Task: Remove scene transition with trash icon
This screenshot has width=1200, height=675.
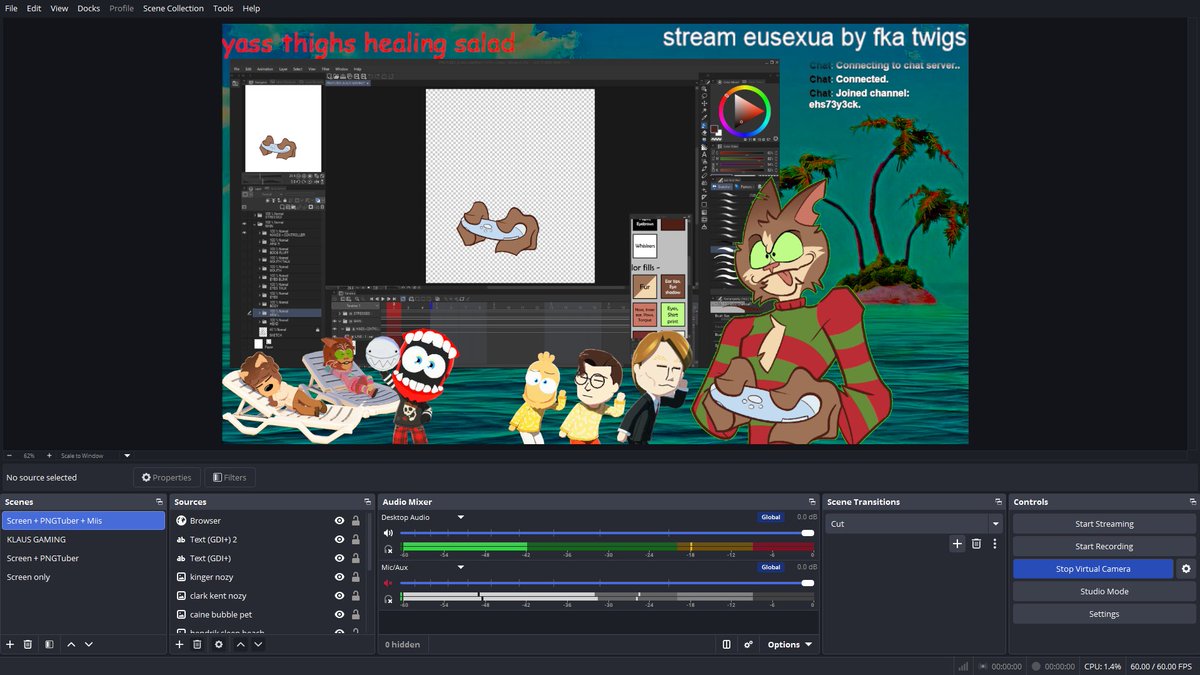Action: click(976, 544)
